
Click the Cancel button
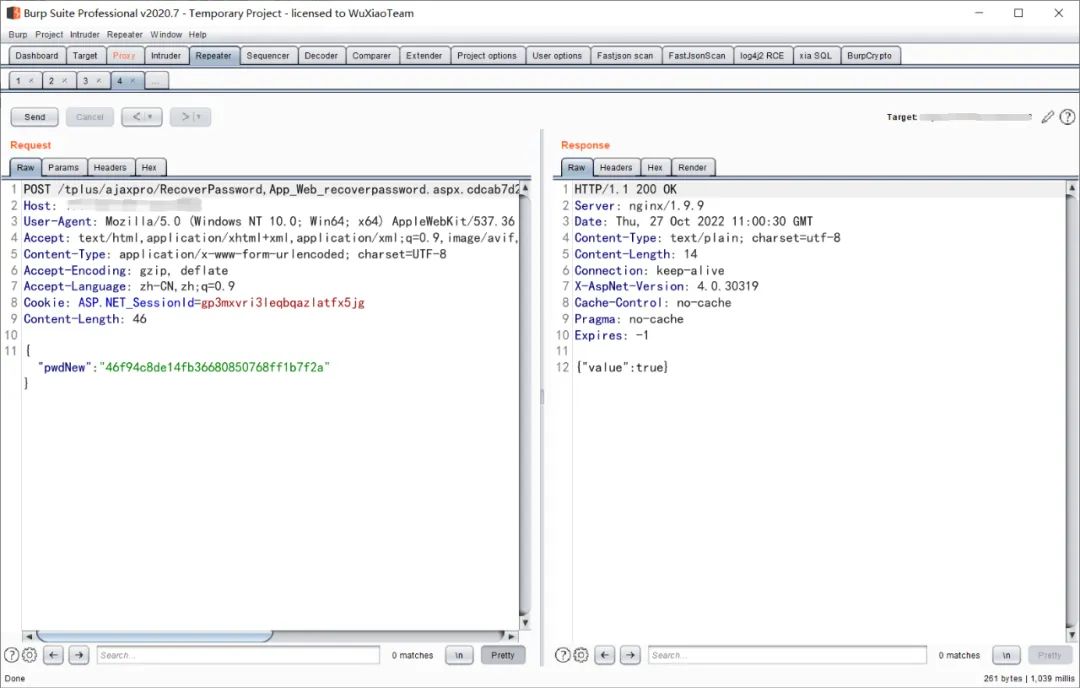pos(90,117)
